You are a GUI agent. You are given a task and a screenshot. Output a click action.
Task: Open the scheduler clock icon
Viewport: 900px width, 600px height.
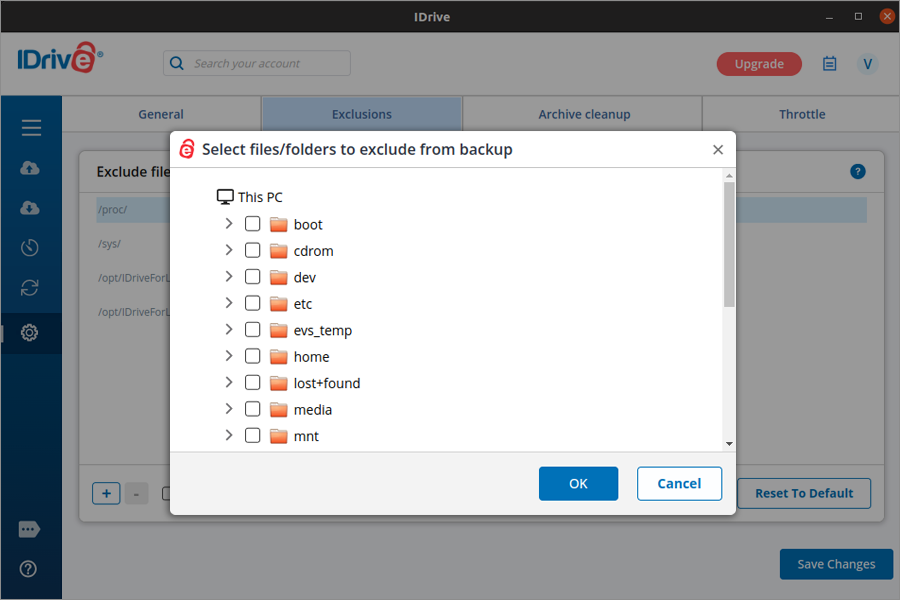30,248
